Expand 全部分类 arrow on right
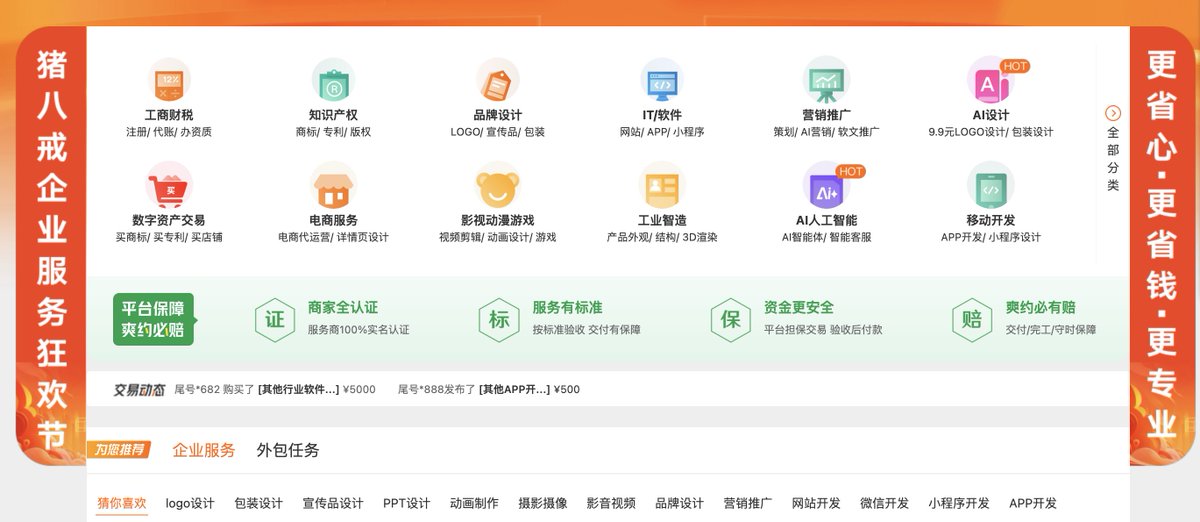The height and width of the screenshot is (522, 1200). tap(1113, 113)
